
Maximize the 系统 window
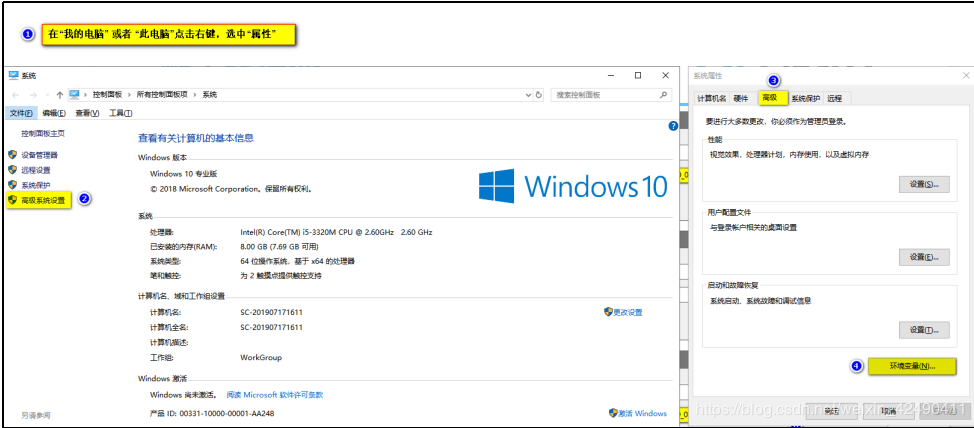pos(638,75)
